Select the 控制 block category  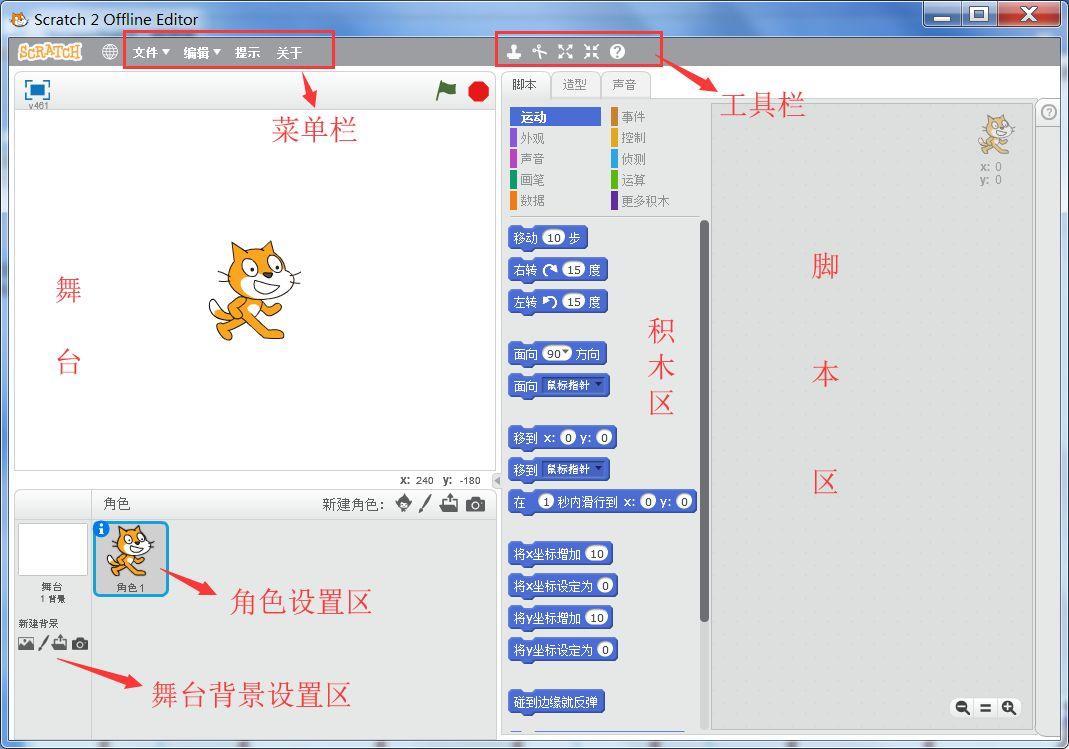click(x=632, y=138)
